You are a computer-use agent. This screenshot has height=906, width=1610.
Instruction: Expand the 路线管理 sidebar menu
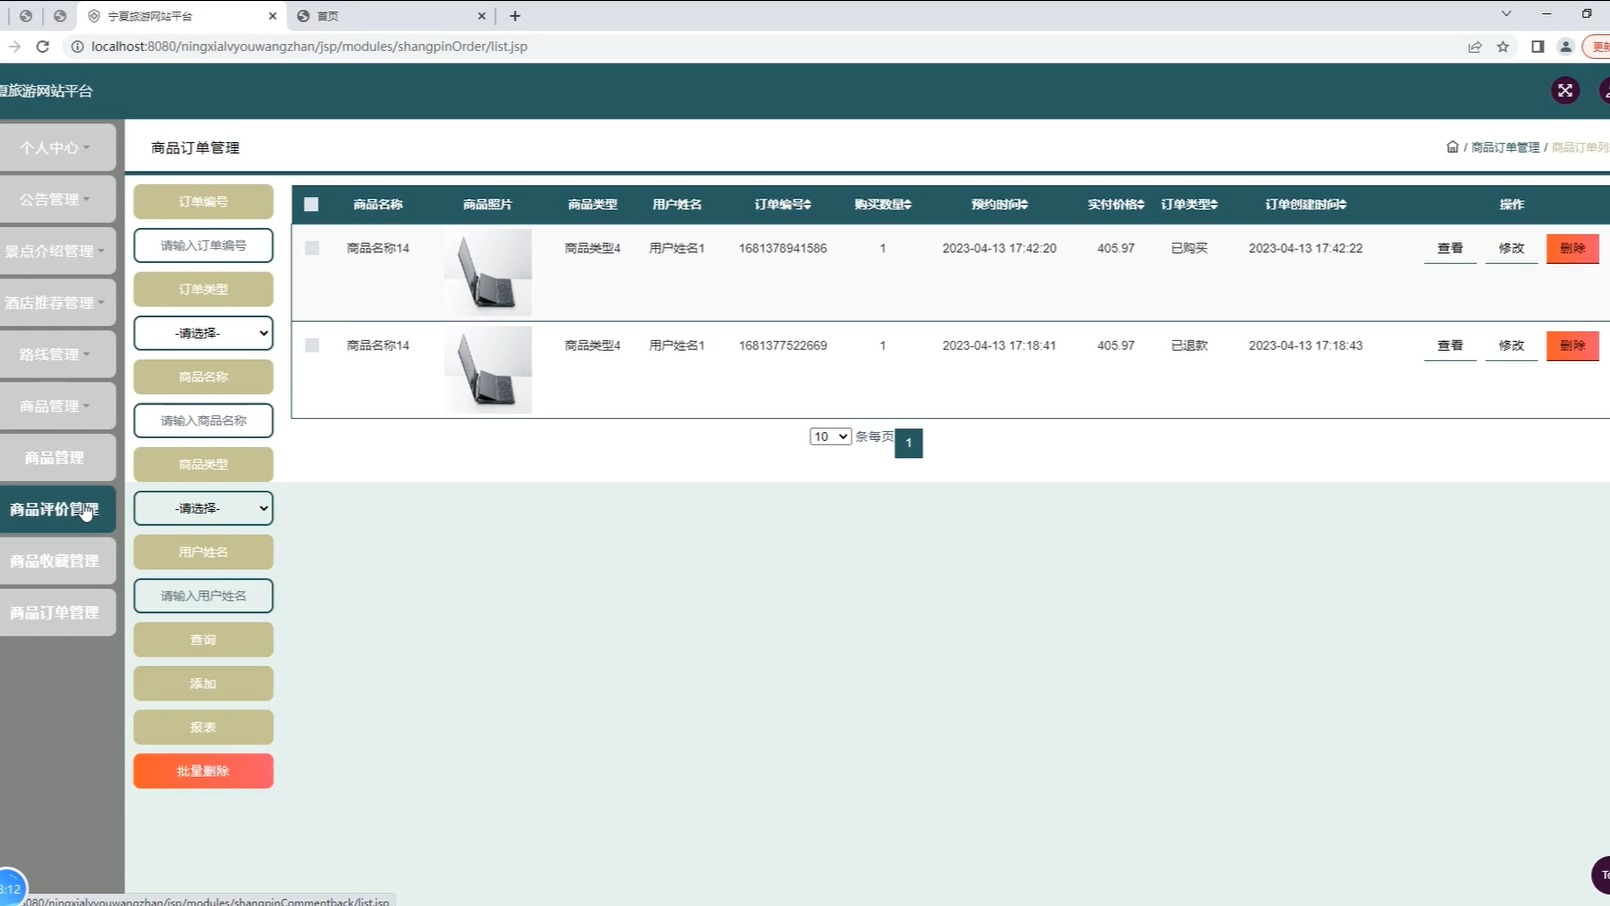tap(56, 354)
